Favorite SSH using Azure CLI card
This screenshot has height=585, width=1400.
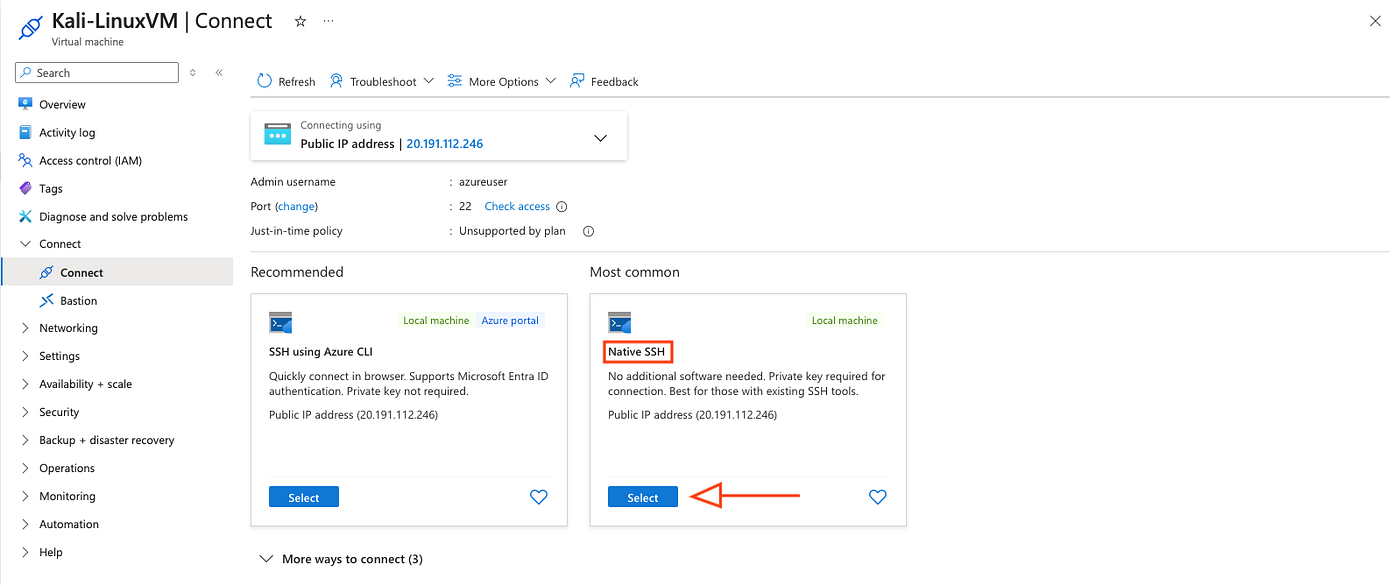pyautogui.click(x=539, y=497)
